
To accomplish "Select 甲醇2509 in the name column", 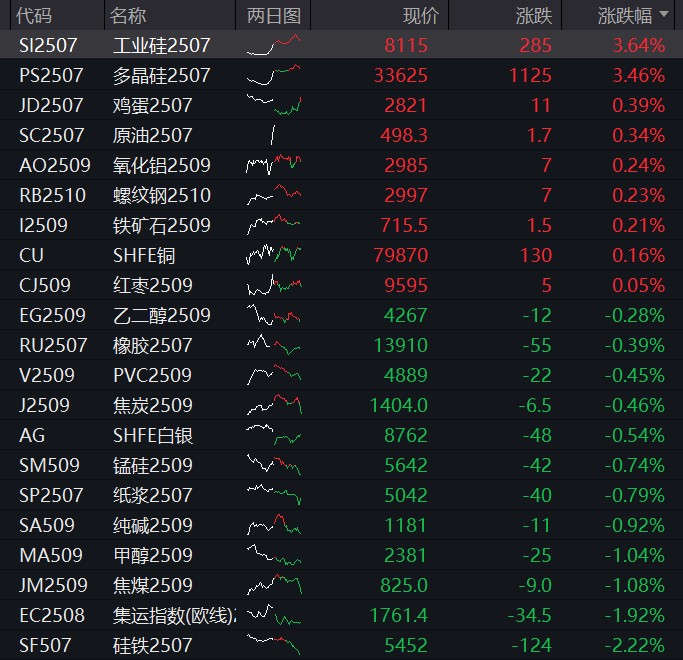I will coord(153,555).
